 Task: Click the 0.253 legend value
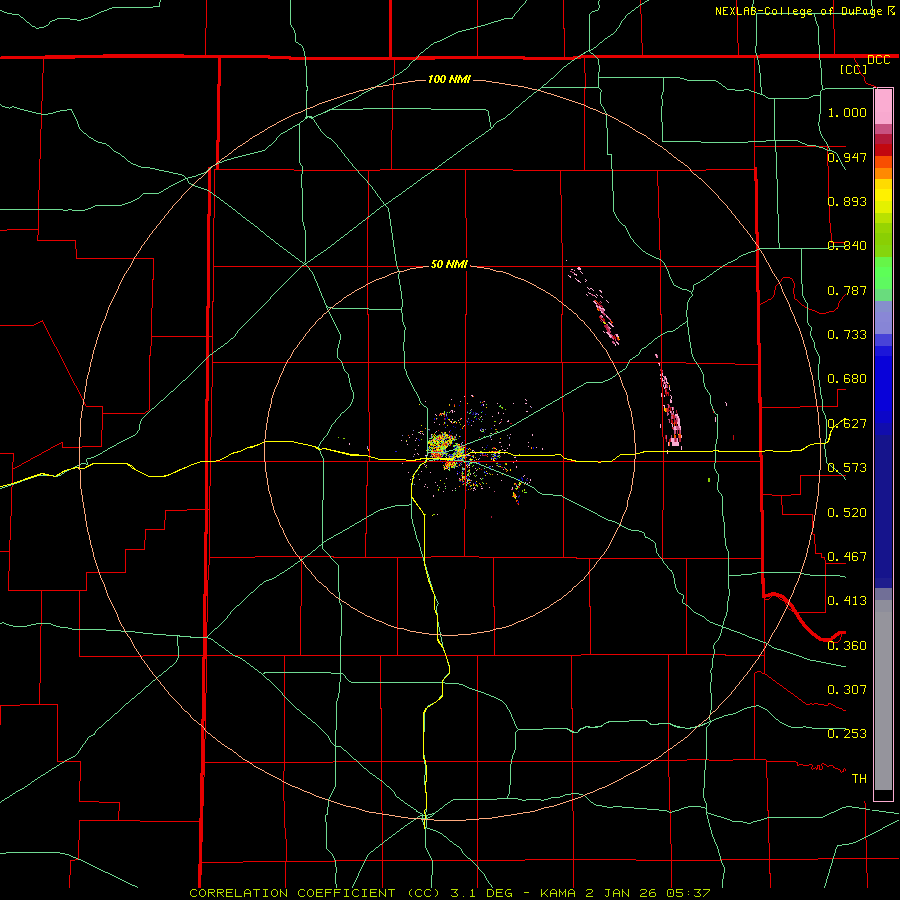click(847, 734)
